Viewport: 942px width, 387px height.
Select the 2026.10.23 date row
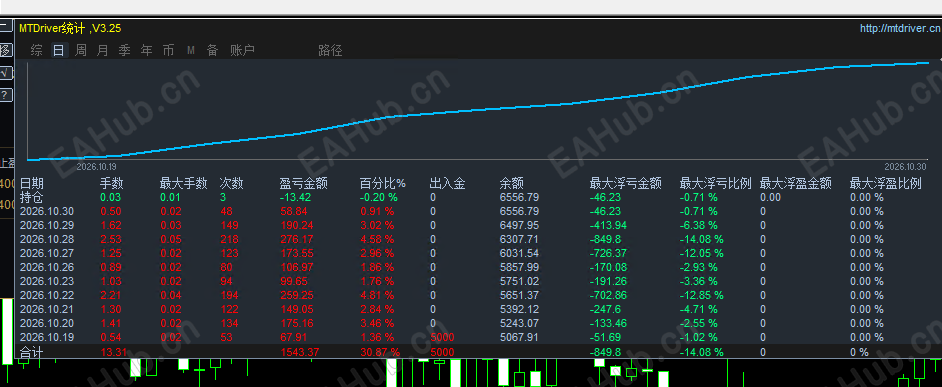tap(47, 281)
